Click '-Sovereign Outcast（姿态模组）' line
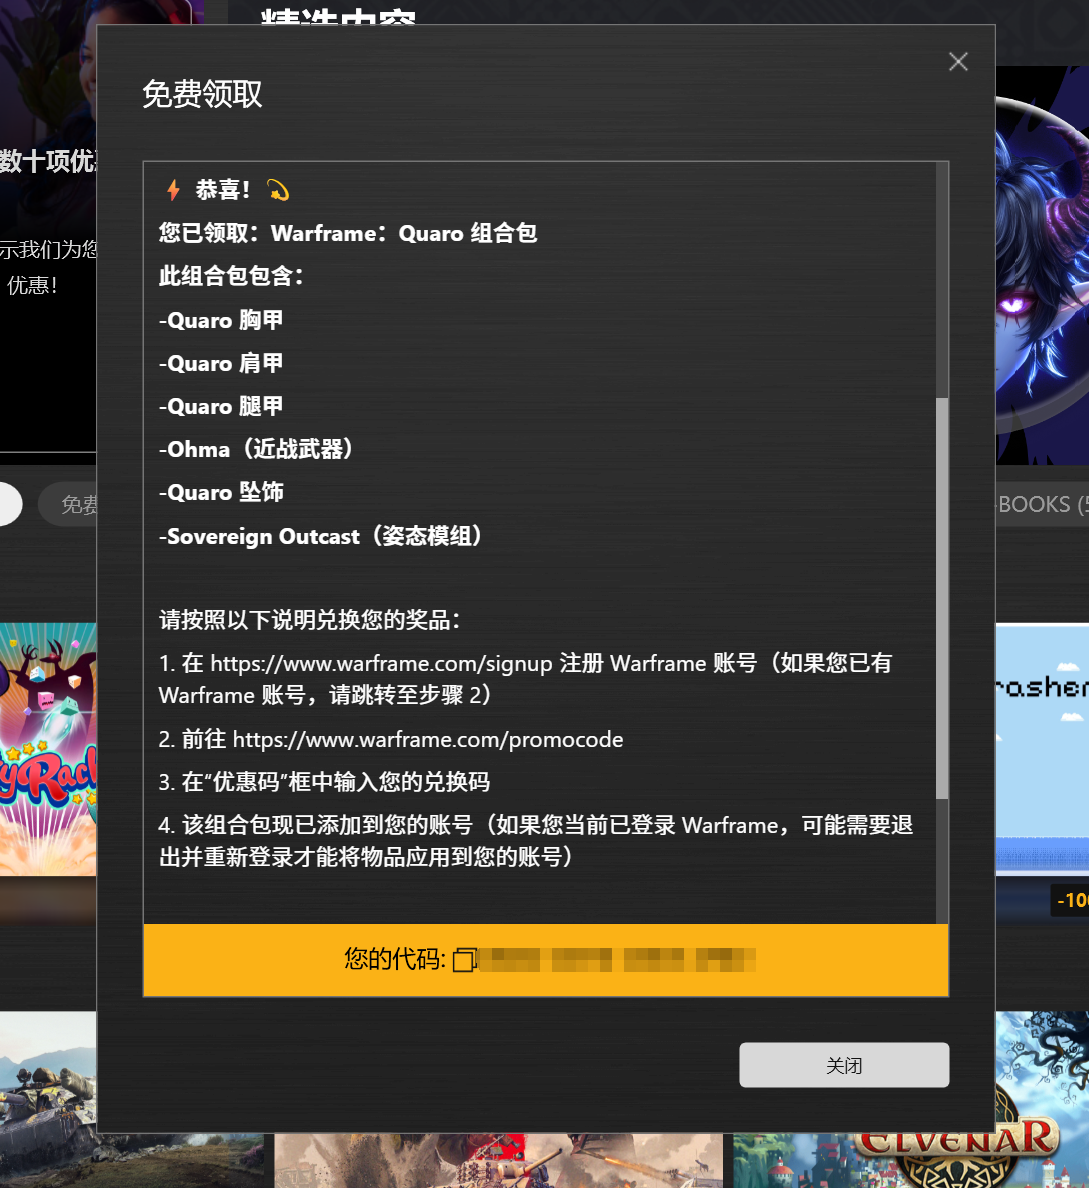The width and height of the screenshot is (1089, 1188). (x=320, y=536)
